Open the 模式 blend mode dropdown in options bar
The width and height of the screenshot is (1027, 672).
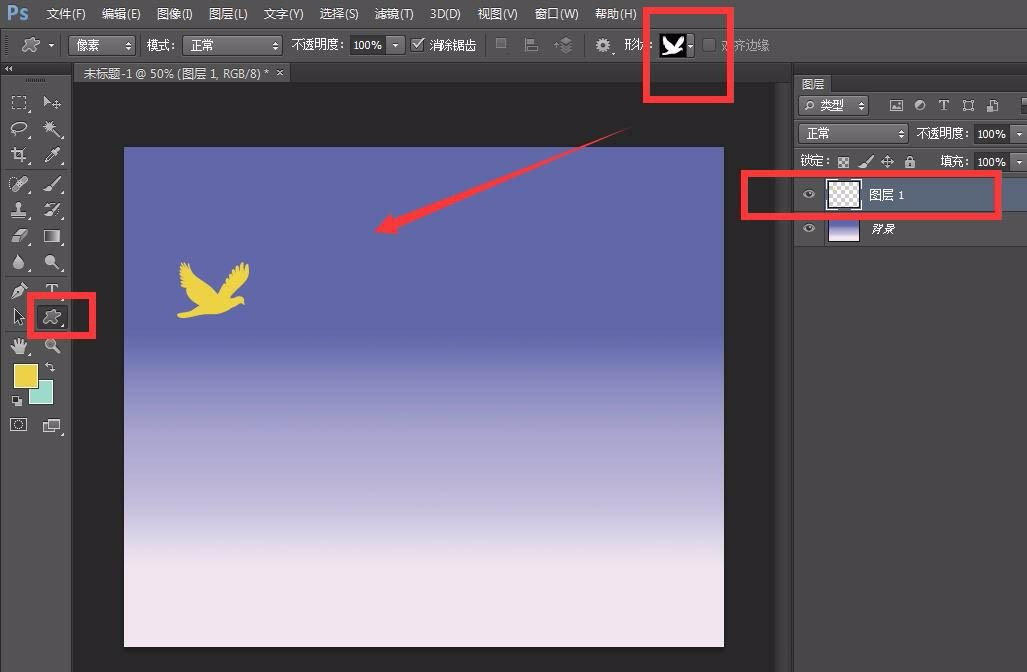click(233, 45)
